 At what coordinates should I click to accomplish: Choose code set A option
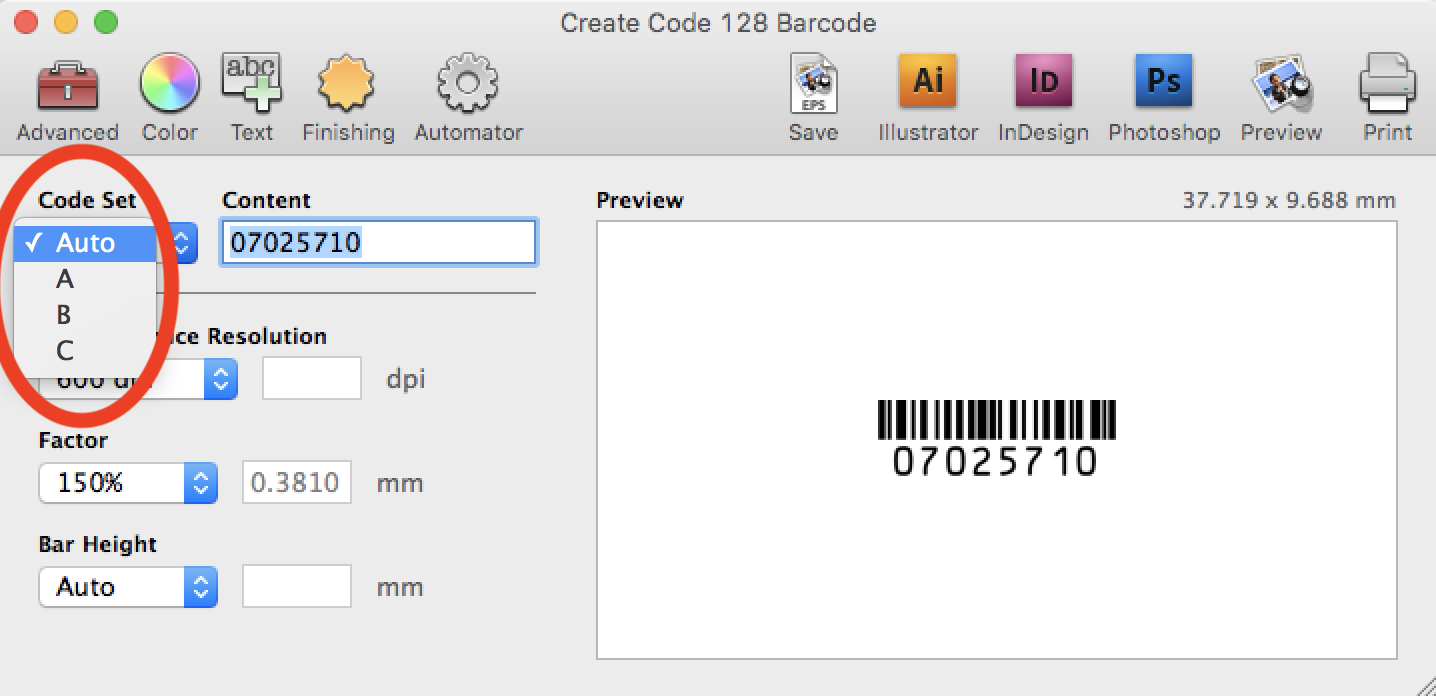[x=65, y=279]
